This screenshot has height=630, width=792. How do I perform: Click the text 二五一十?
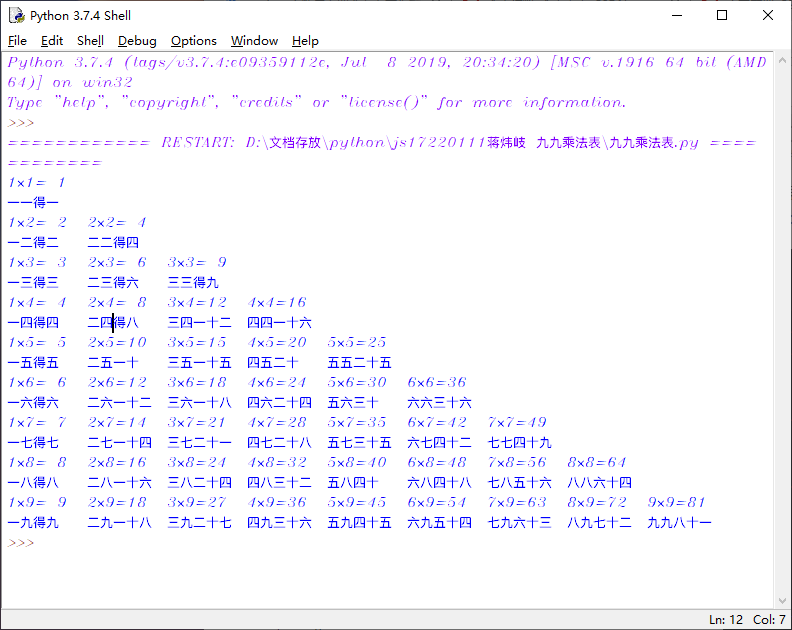click(x=113, y=362)
